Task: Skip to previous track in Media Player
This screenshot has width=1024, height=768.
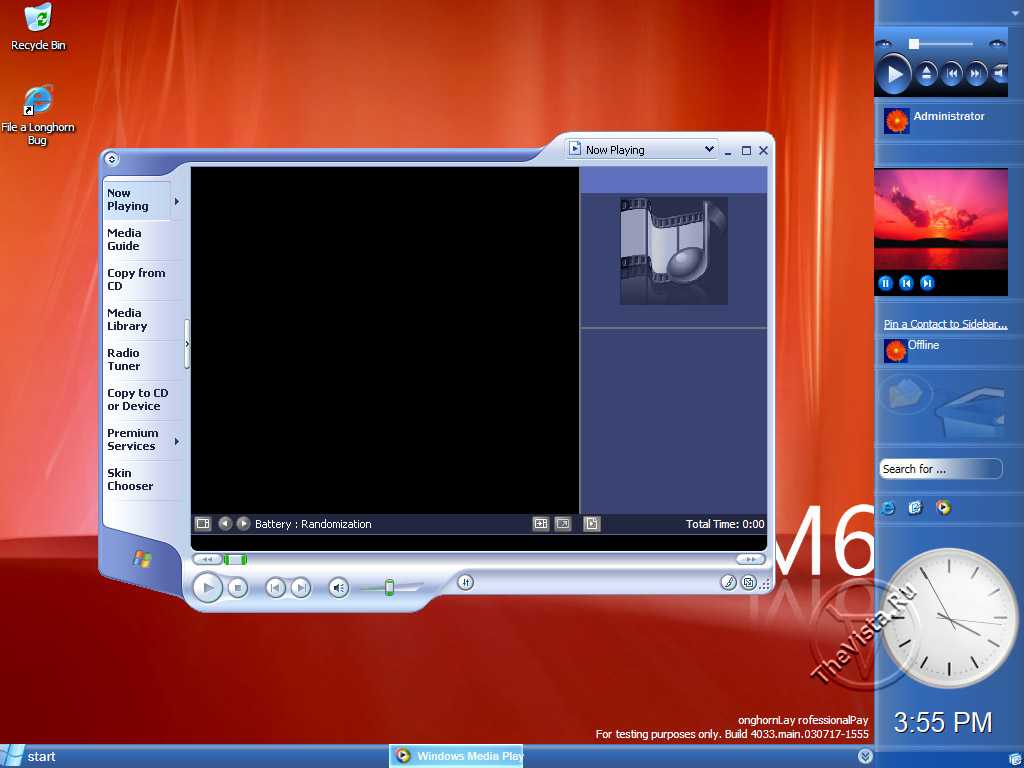Action: pos(276,588)
